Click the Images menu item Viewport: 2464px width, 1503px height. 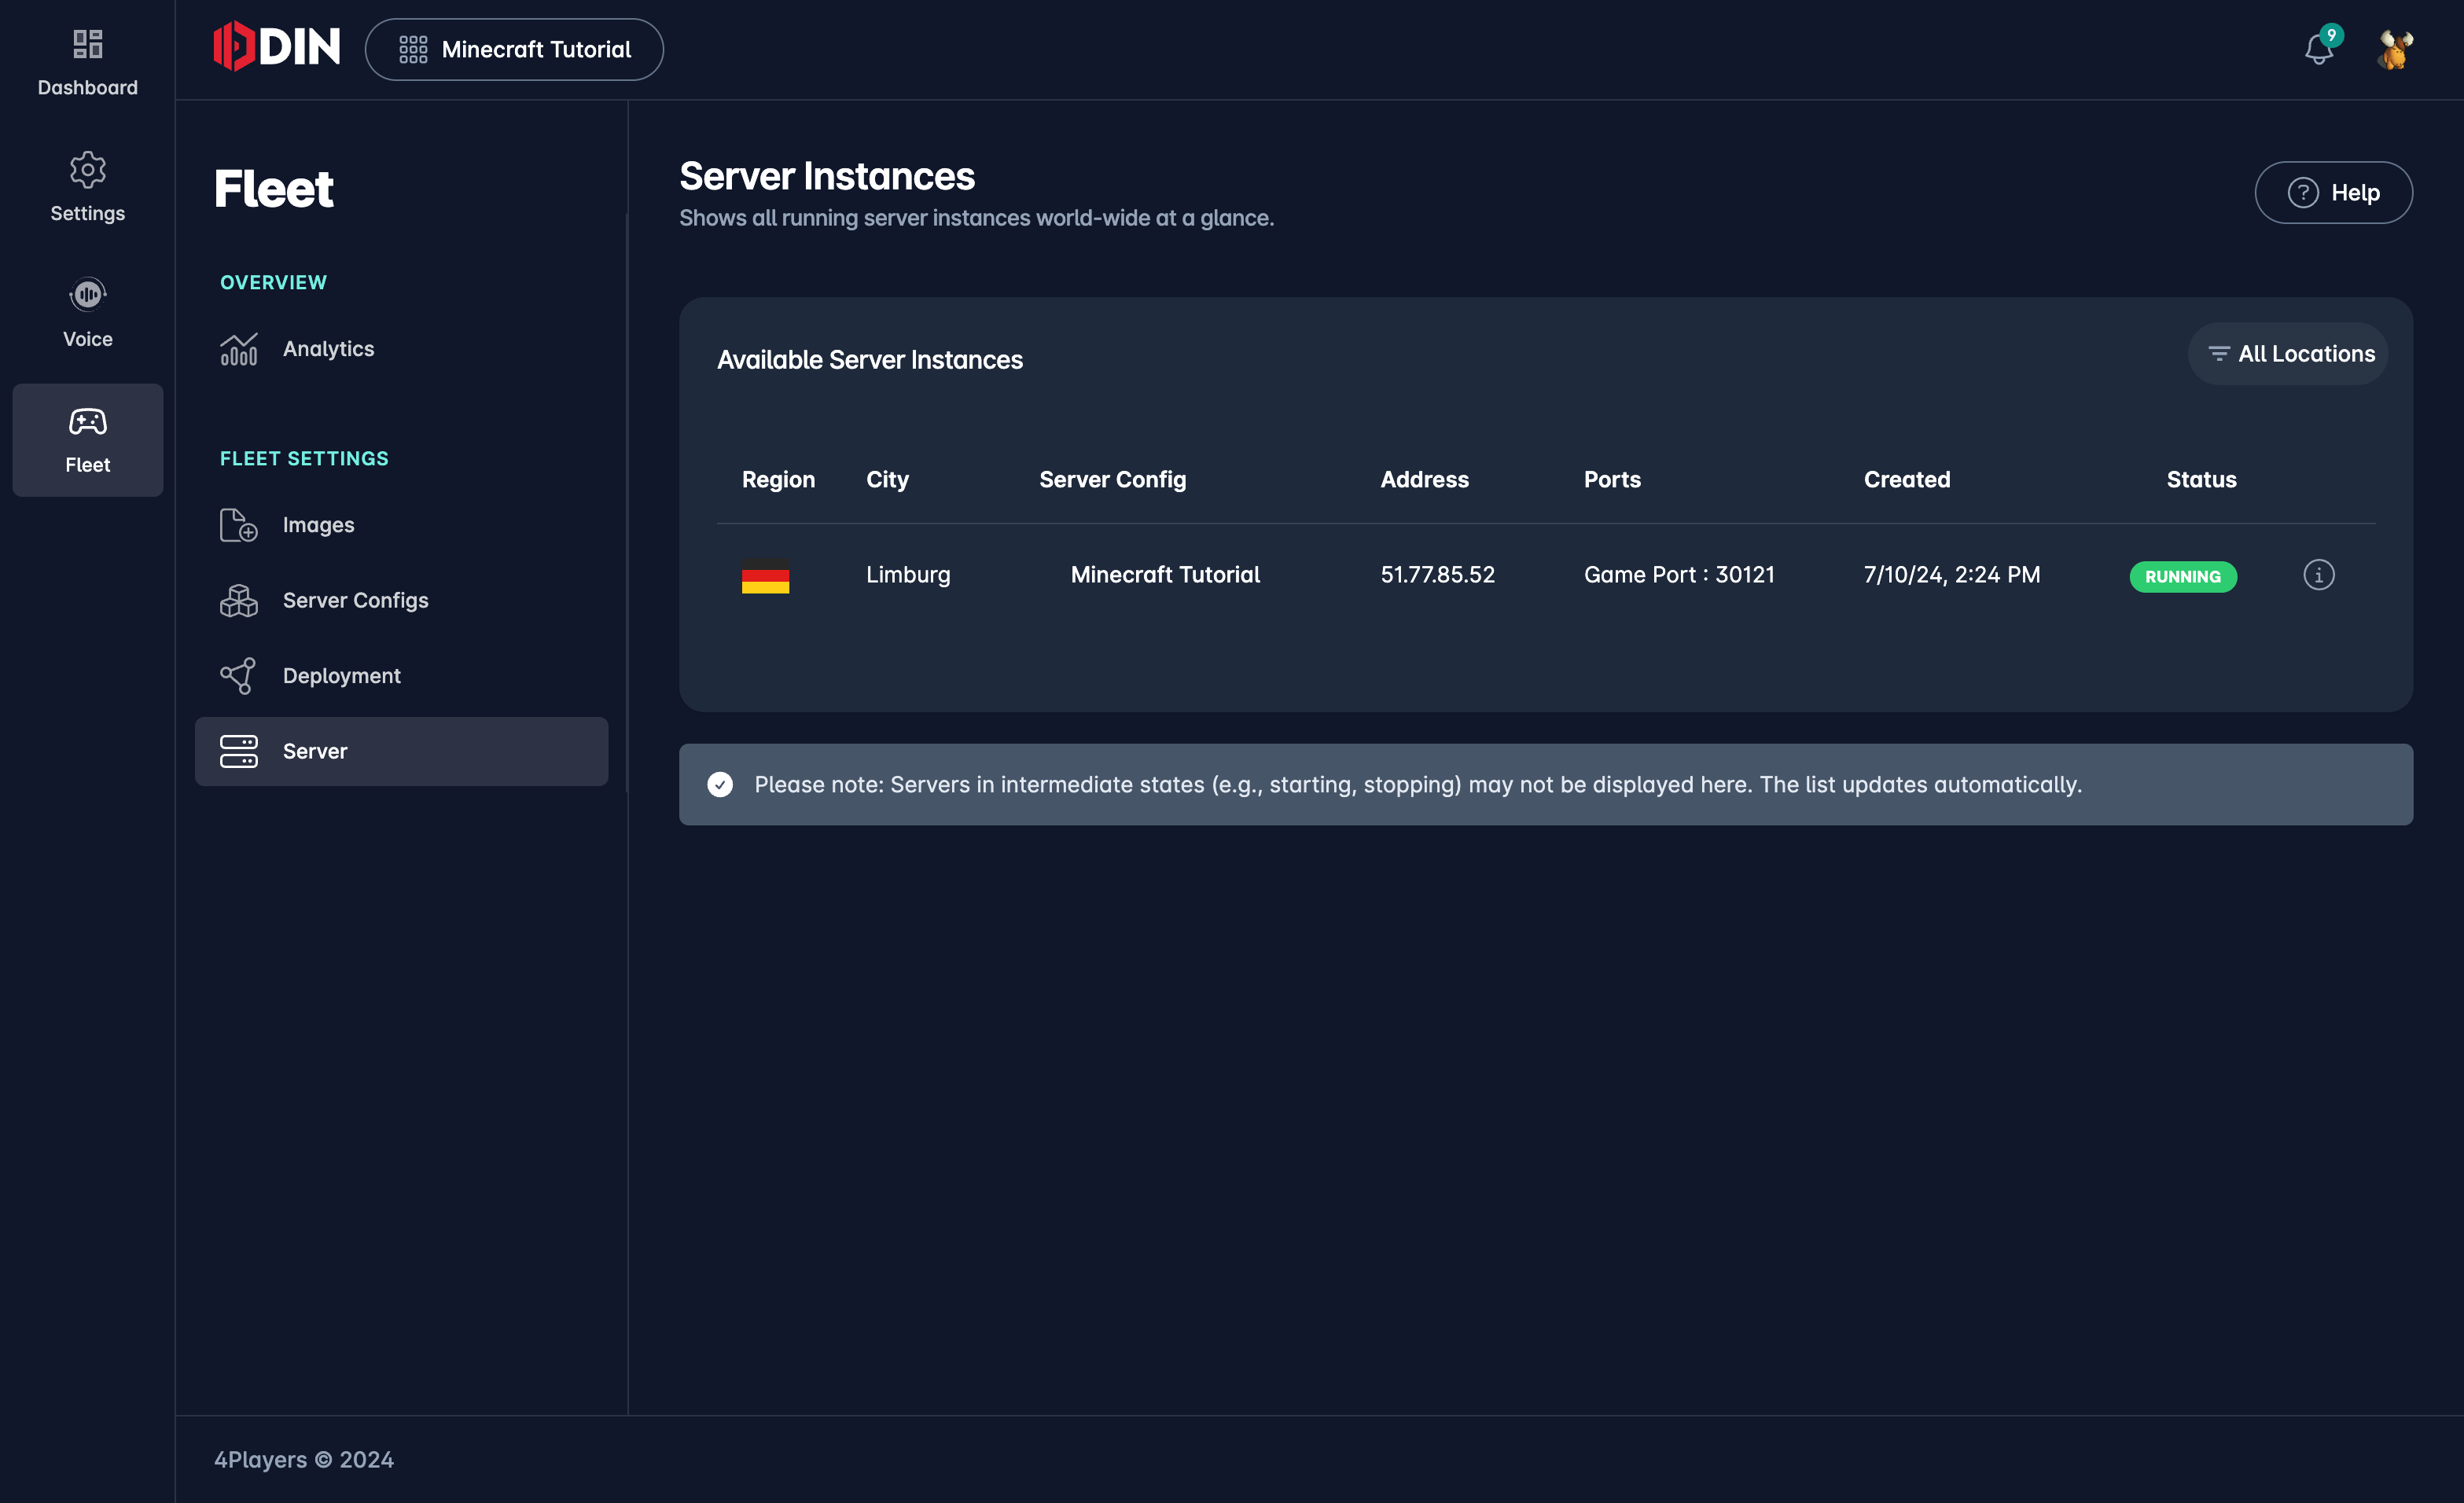pos(318,524)
